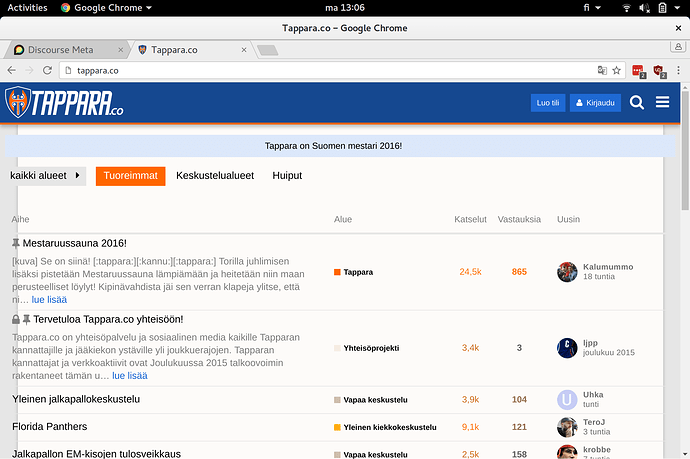This screenshot has height=459, width=690.
Task: Click Vapaa keskustelu badge in jalkapallokeskustelu row
Action: [x=371, y=400]
